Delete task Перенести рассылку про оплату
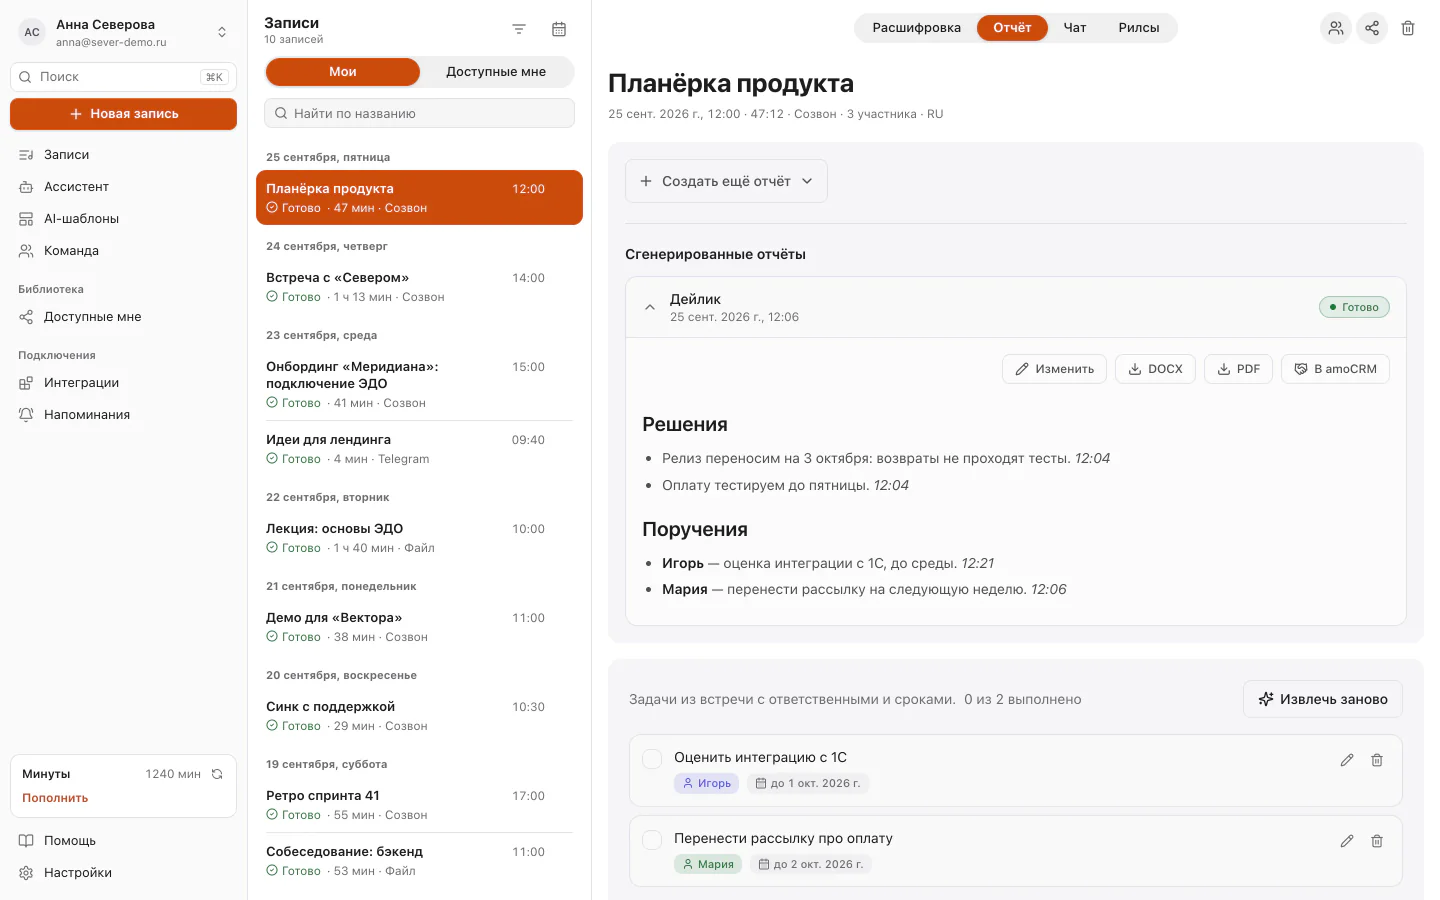Image resolution: width=1440 pixels, height=900 pixels. tap(1377, 841)
